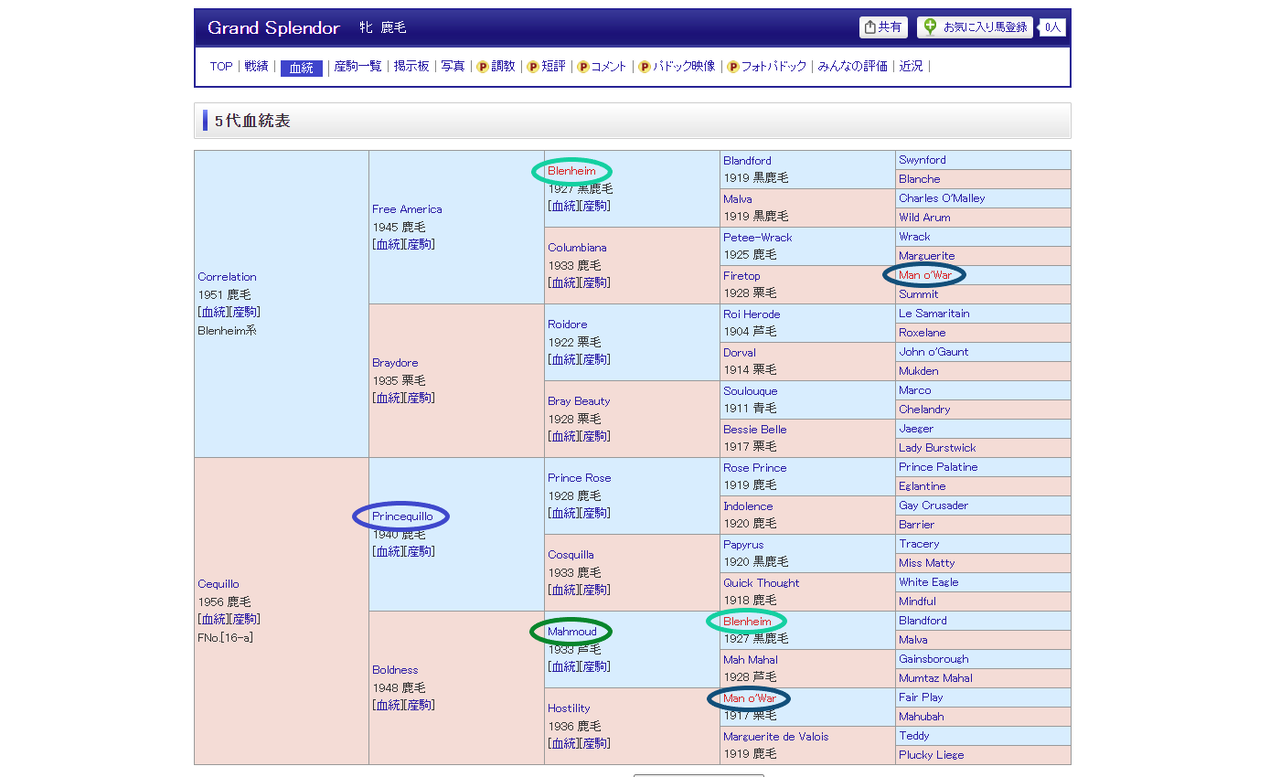This screenshot has height=777, width=1280.
Task: Open the Papyrus link
Action: (x=745, y=545)
